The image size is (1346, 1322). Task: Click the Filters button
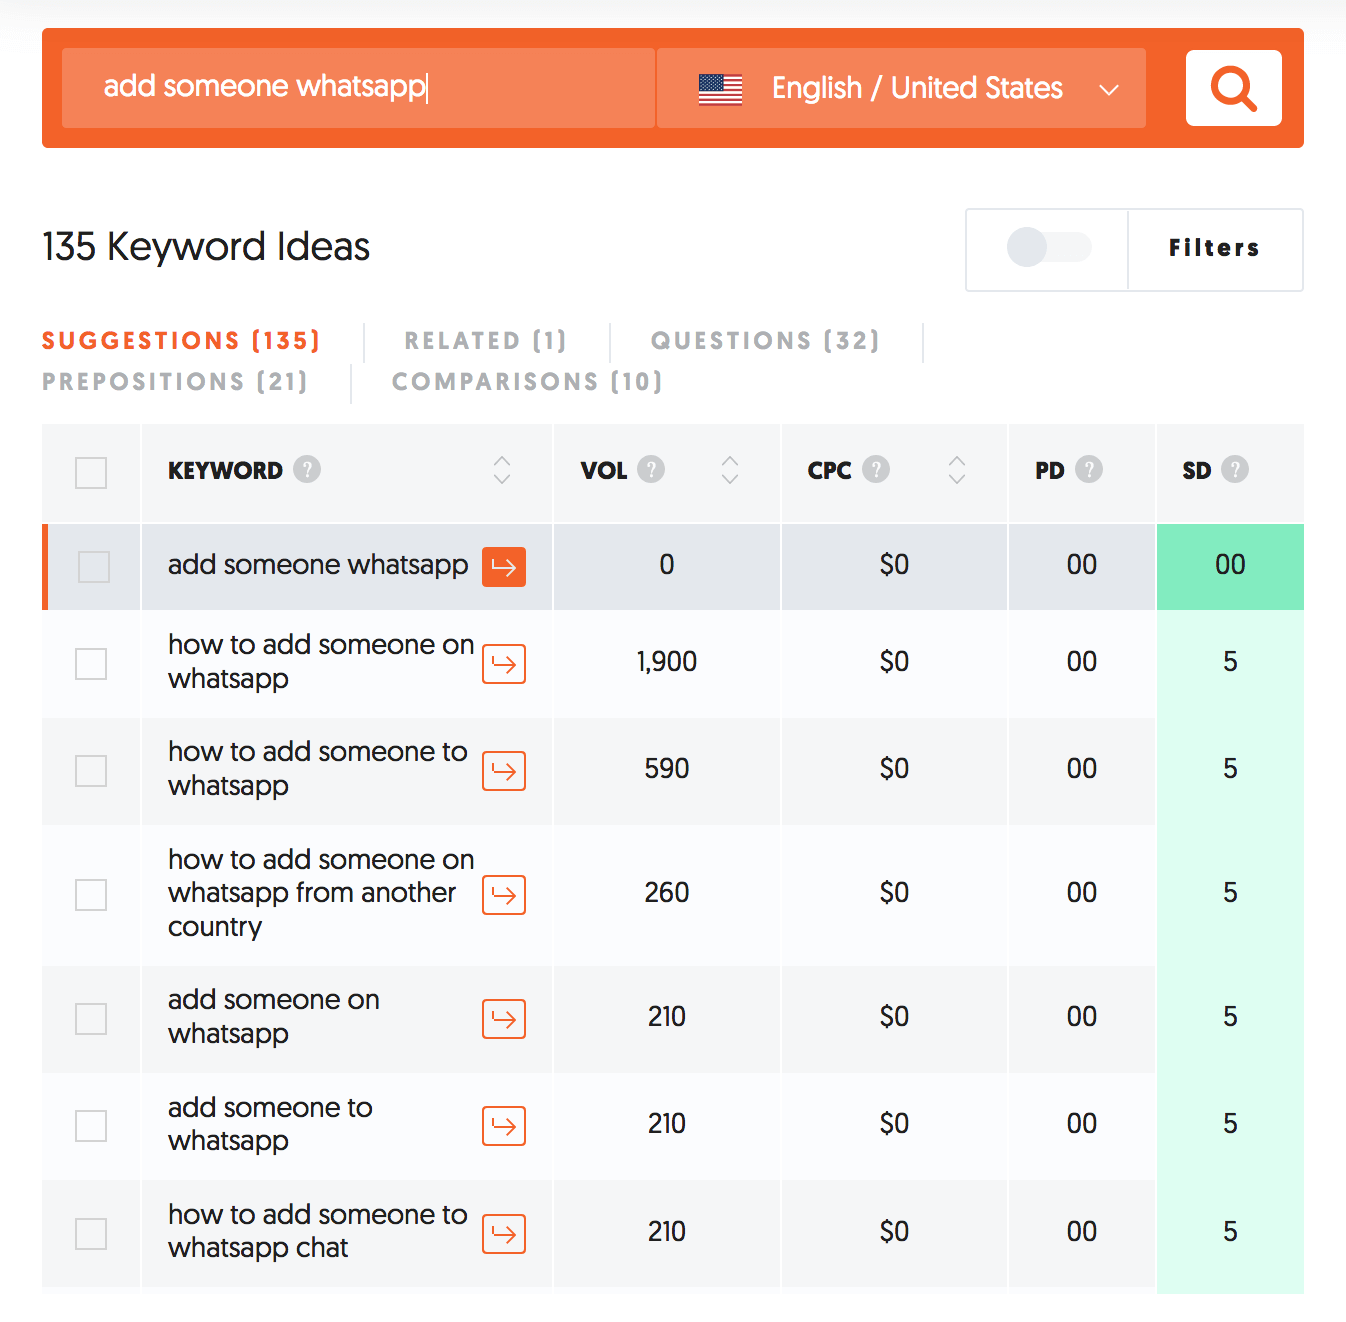pos(1214,248)
